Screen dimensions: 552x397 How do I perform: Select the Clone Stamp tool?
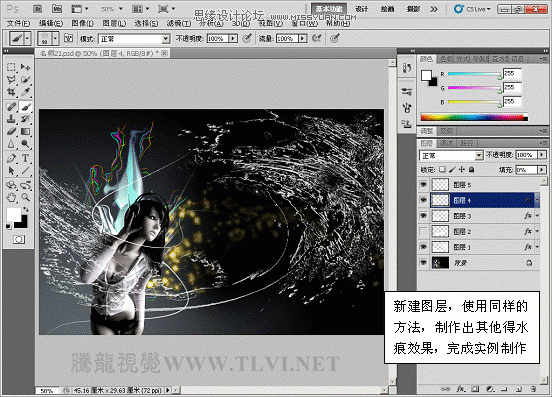click(x=11, y=119)
